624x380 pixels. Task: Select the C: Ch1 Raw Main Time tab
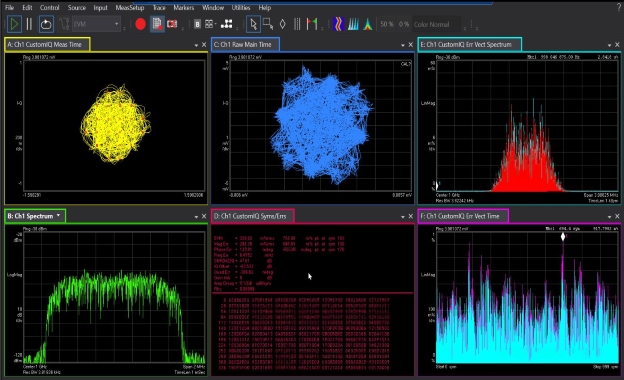(245, 45)
